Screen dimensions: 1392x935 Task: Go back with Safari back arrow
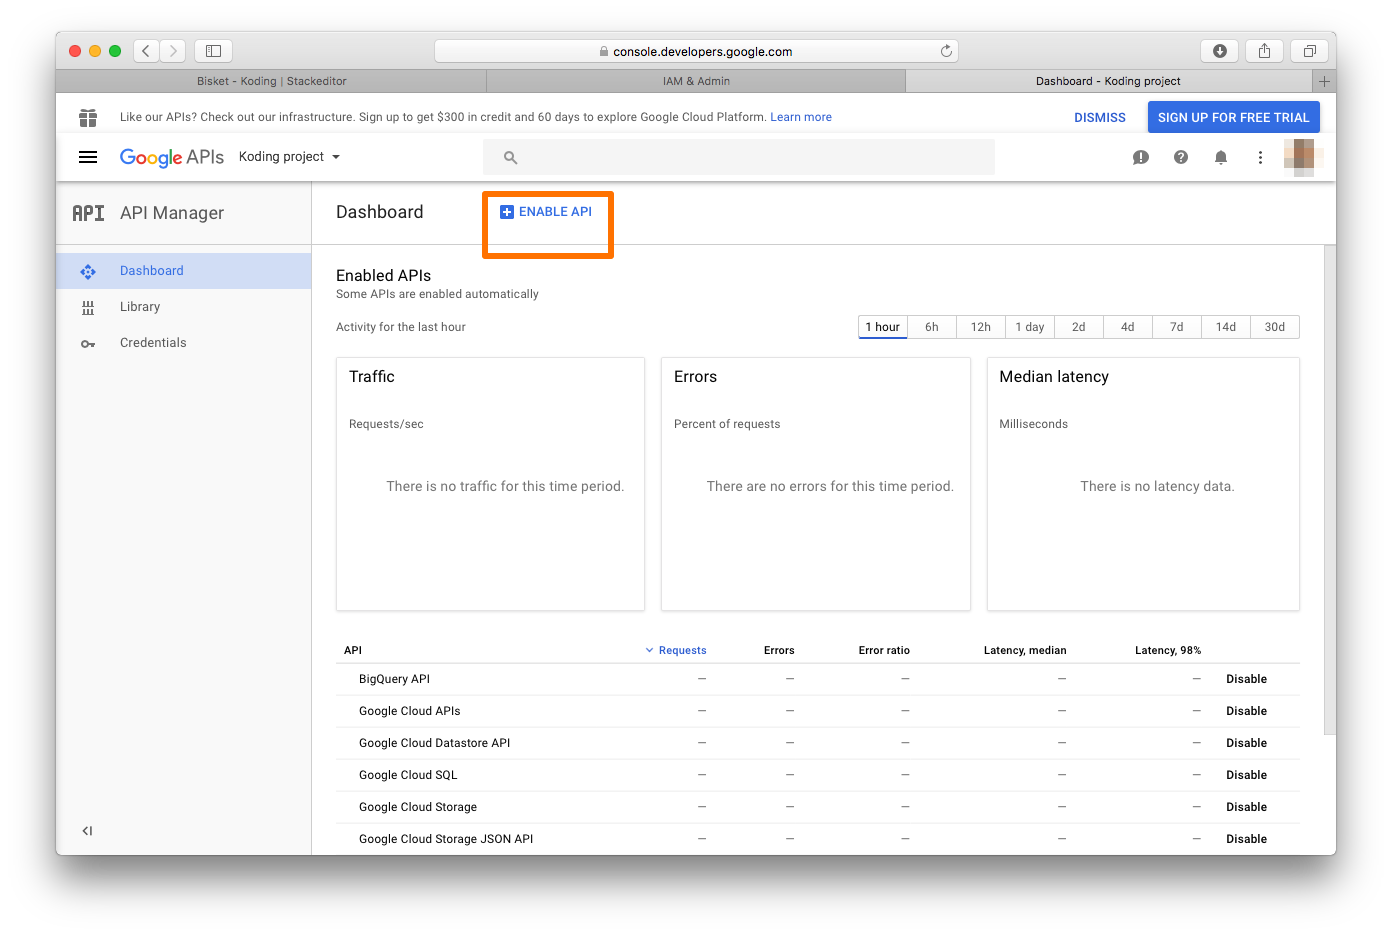[x=146, y=51]
